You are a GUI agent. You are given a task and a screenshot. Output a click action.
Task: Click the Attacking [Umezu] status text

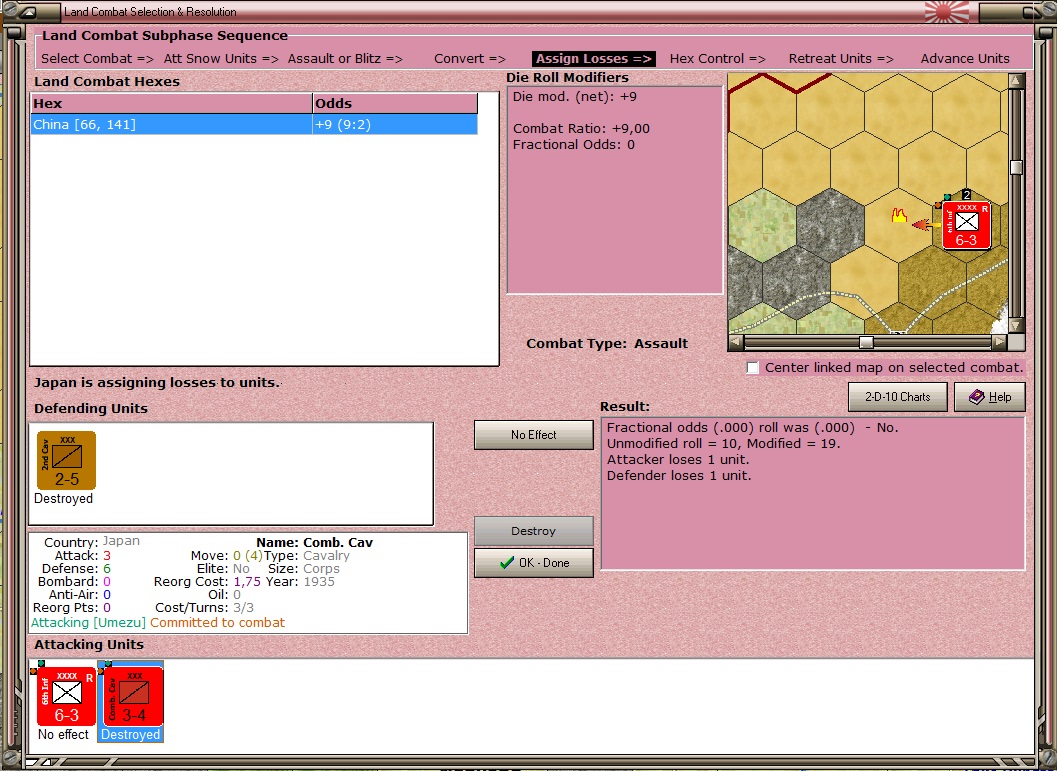pos(88,623)
